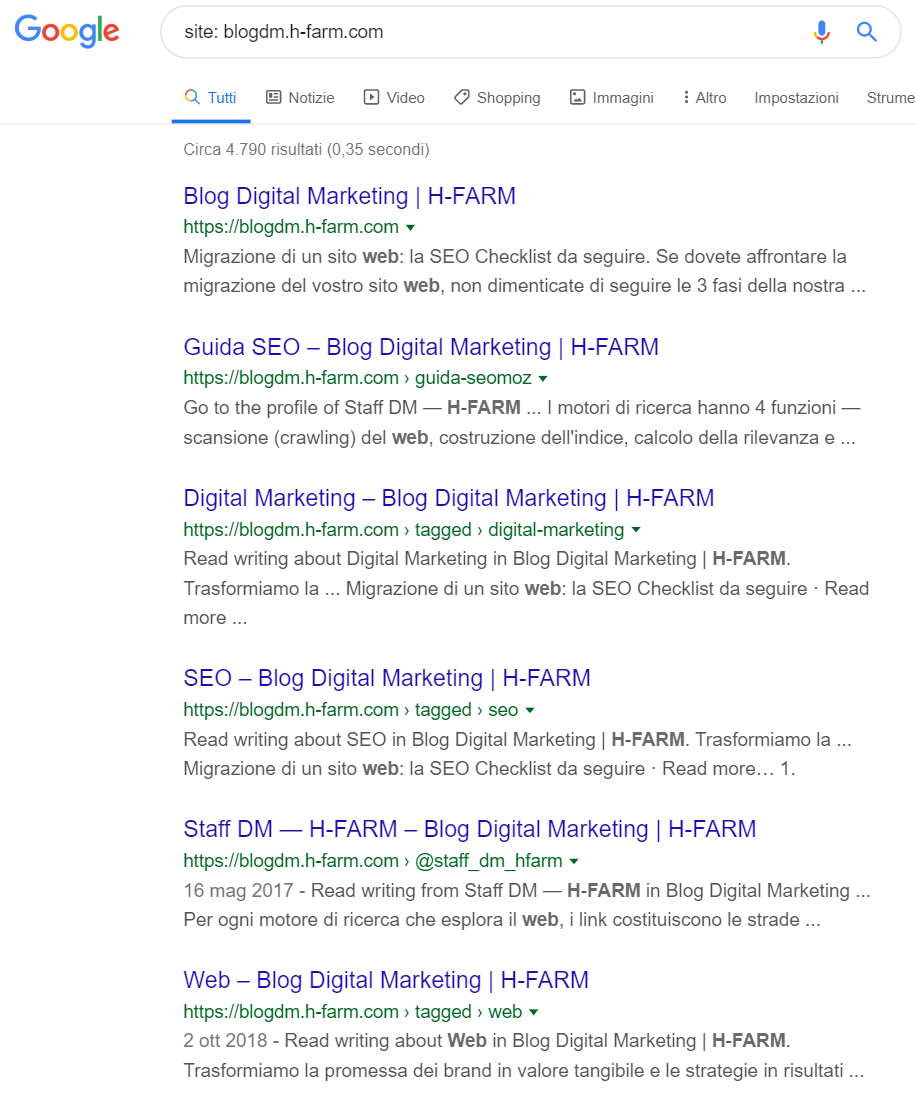Click snippet starting 'Migrazione di un sito web'
Viewport: 916px width, 1105px height.
[x=524, y=271]
